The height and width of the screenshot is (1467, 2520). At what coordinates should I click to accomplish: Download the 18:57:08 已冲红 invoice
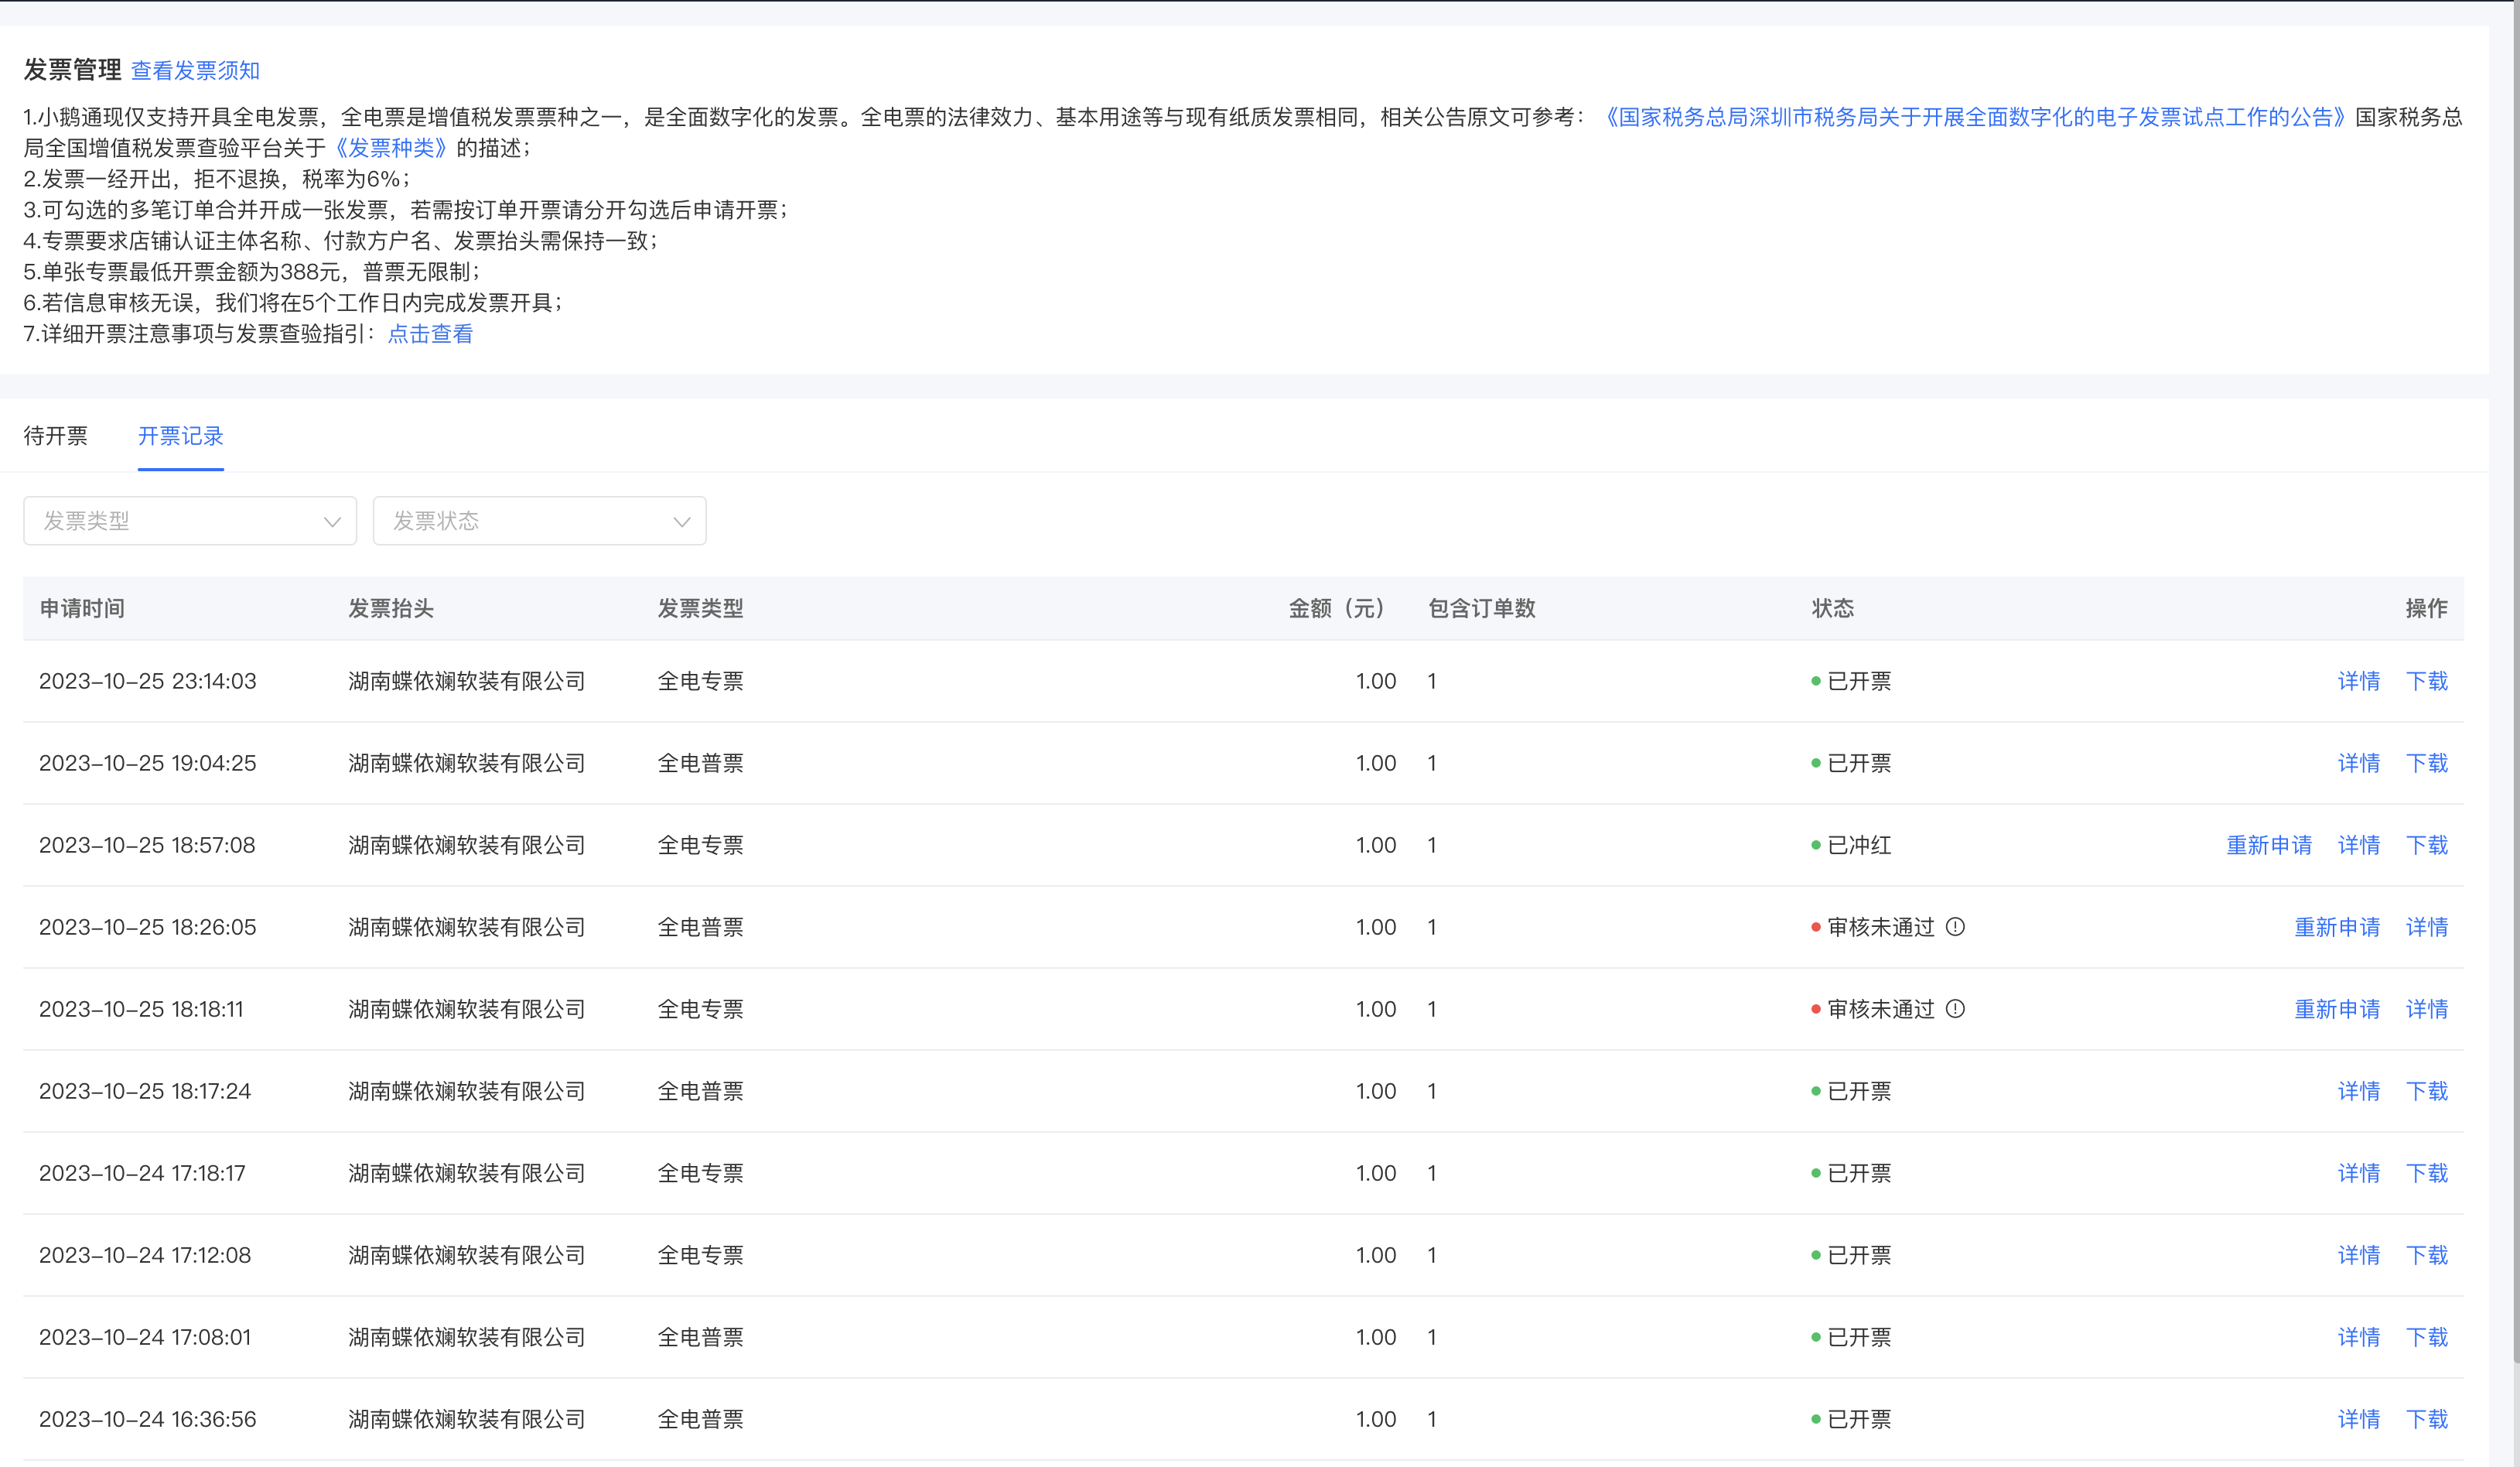tap(2427, 845)
